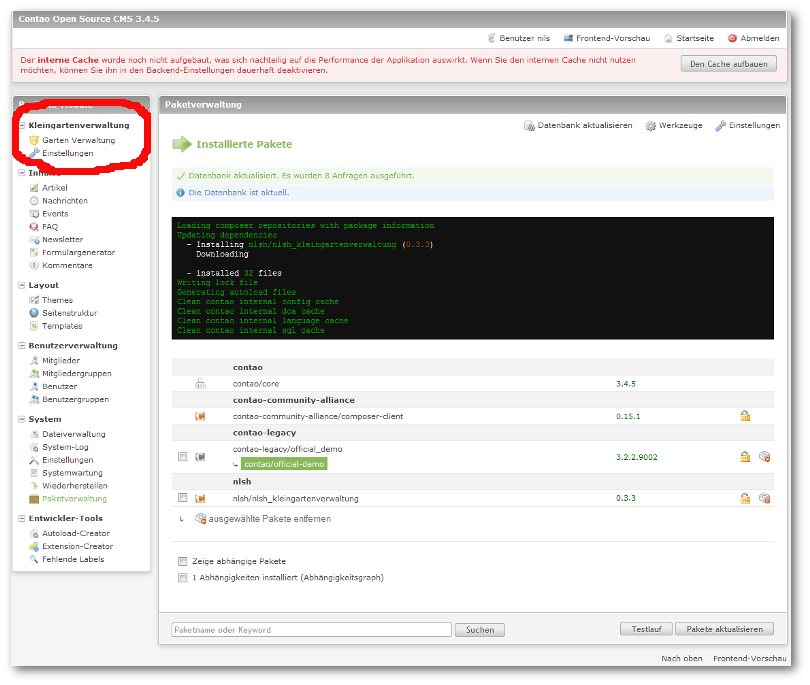
Task: Click the wrench icon under Kleingartenverwaltung
Action: (x=34, y=153)
